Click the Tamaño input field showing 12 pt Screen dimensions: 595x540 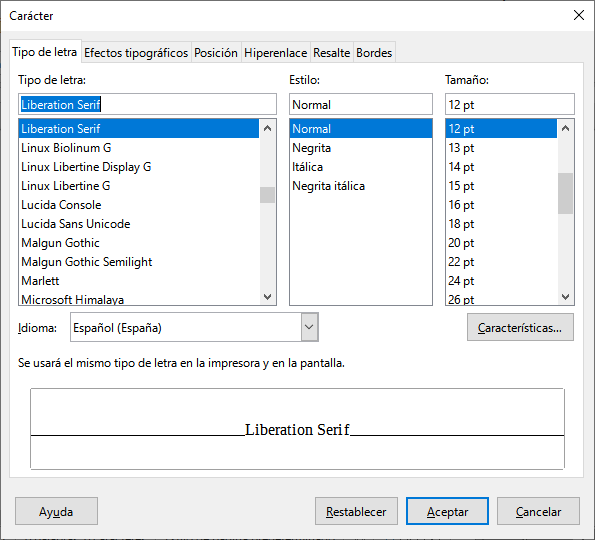[510, 104]
